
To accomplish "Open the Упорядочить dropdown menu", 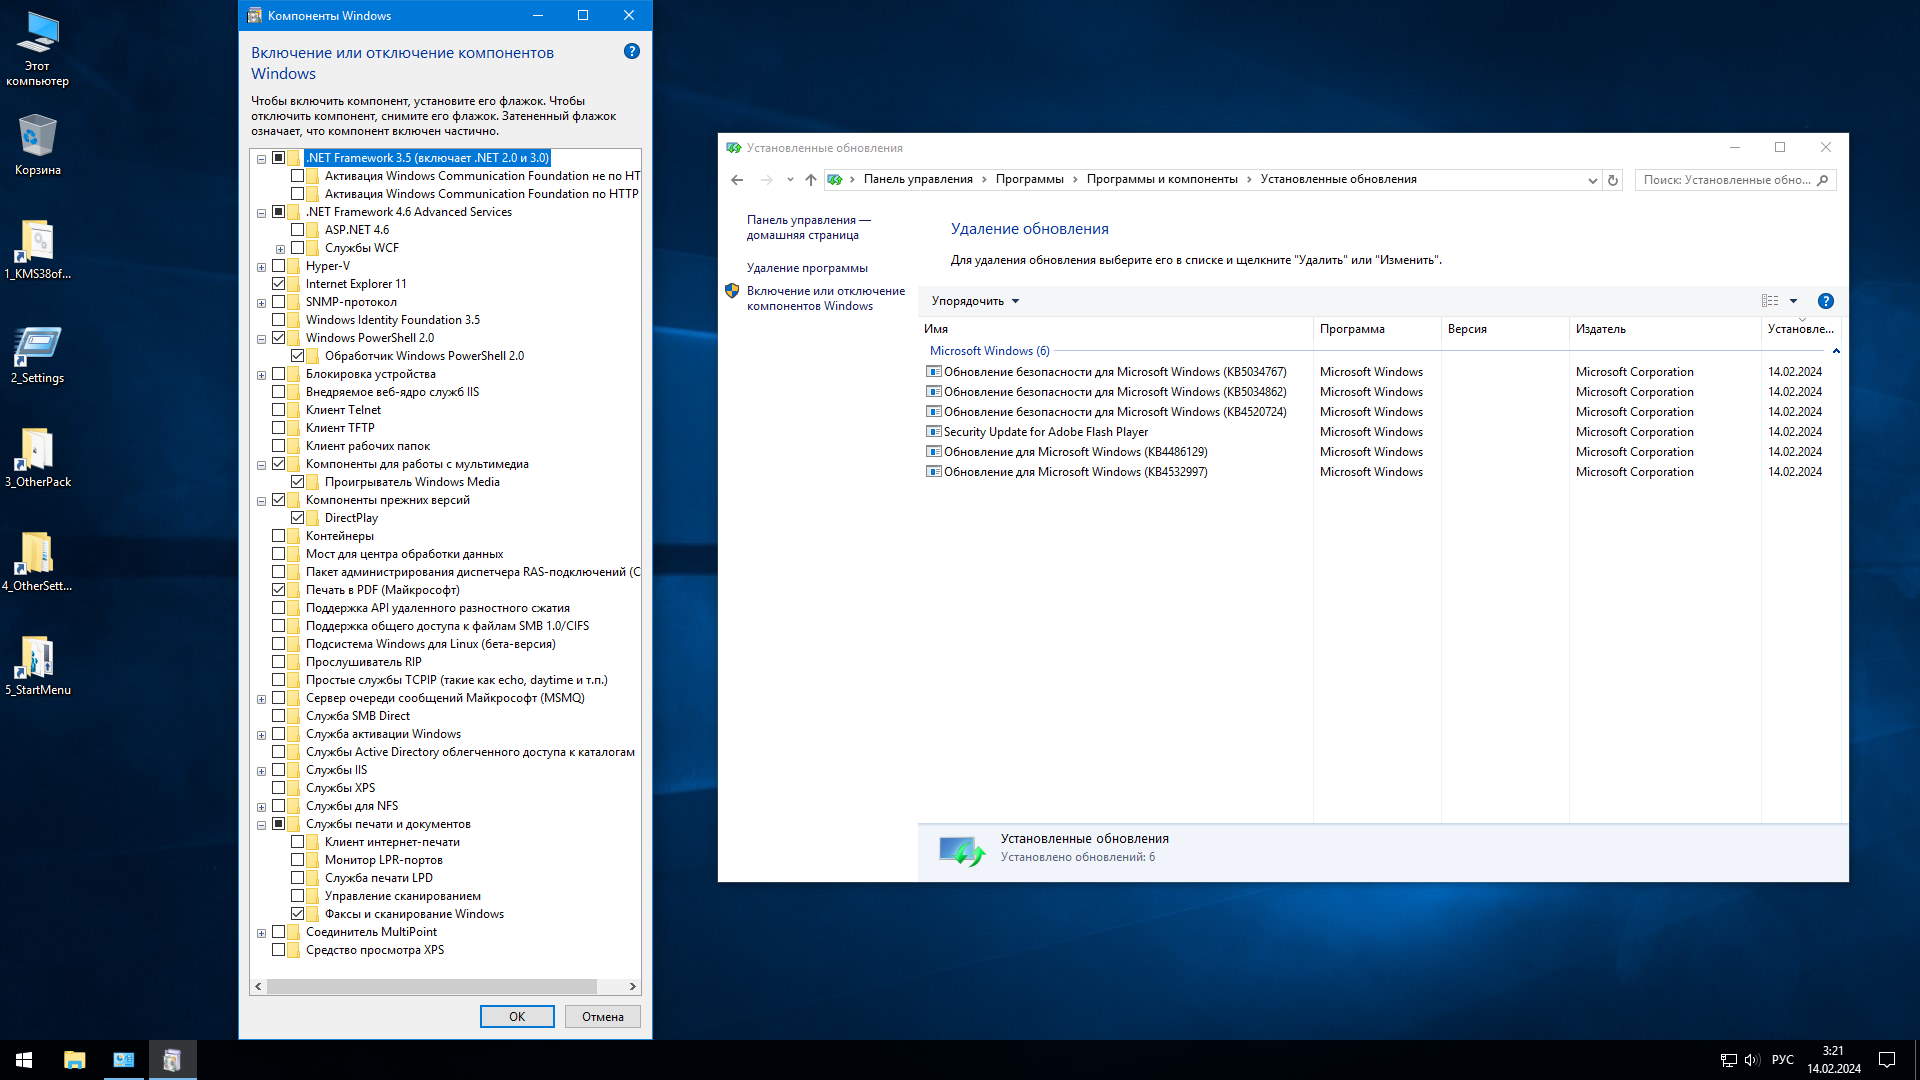I will (x=975, y=301).
